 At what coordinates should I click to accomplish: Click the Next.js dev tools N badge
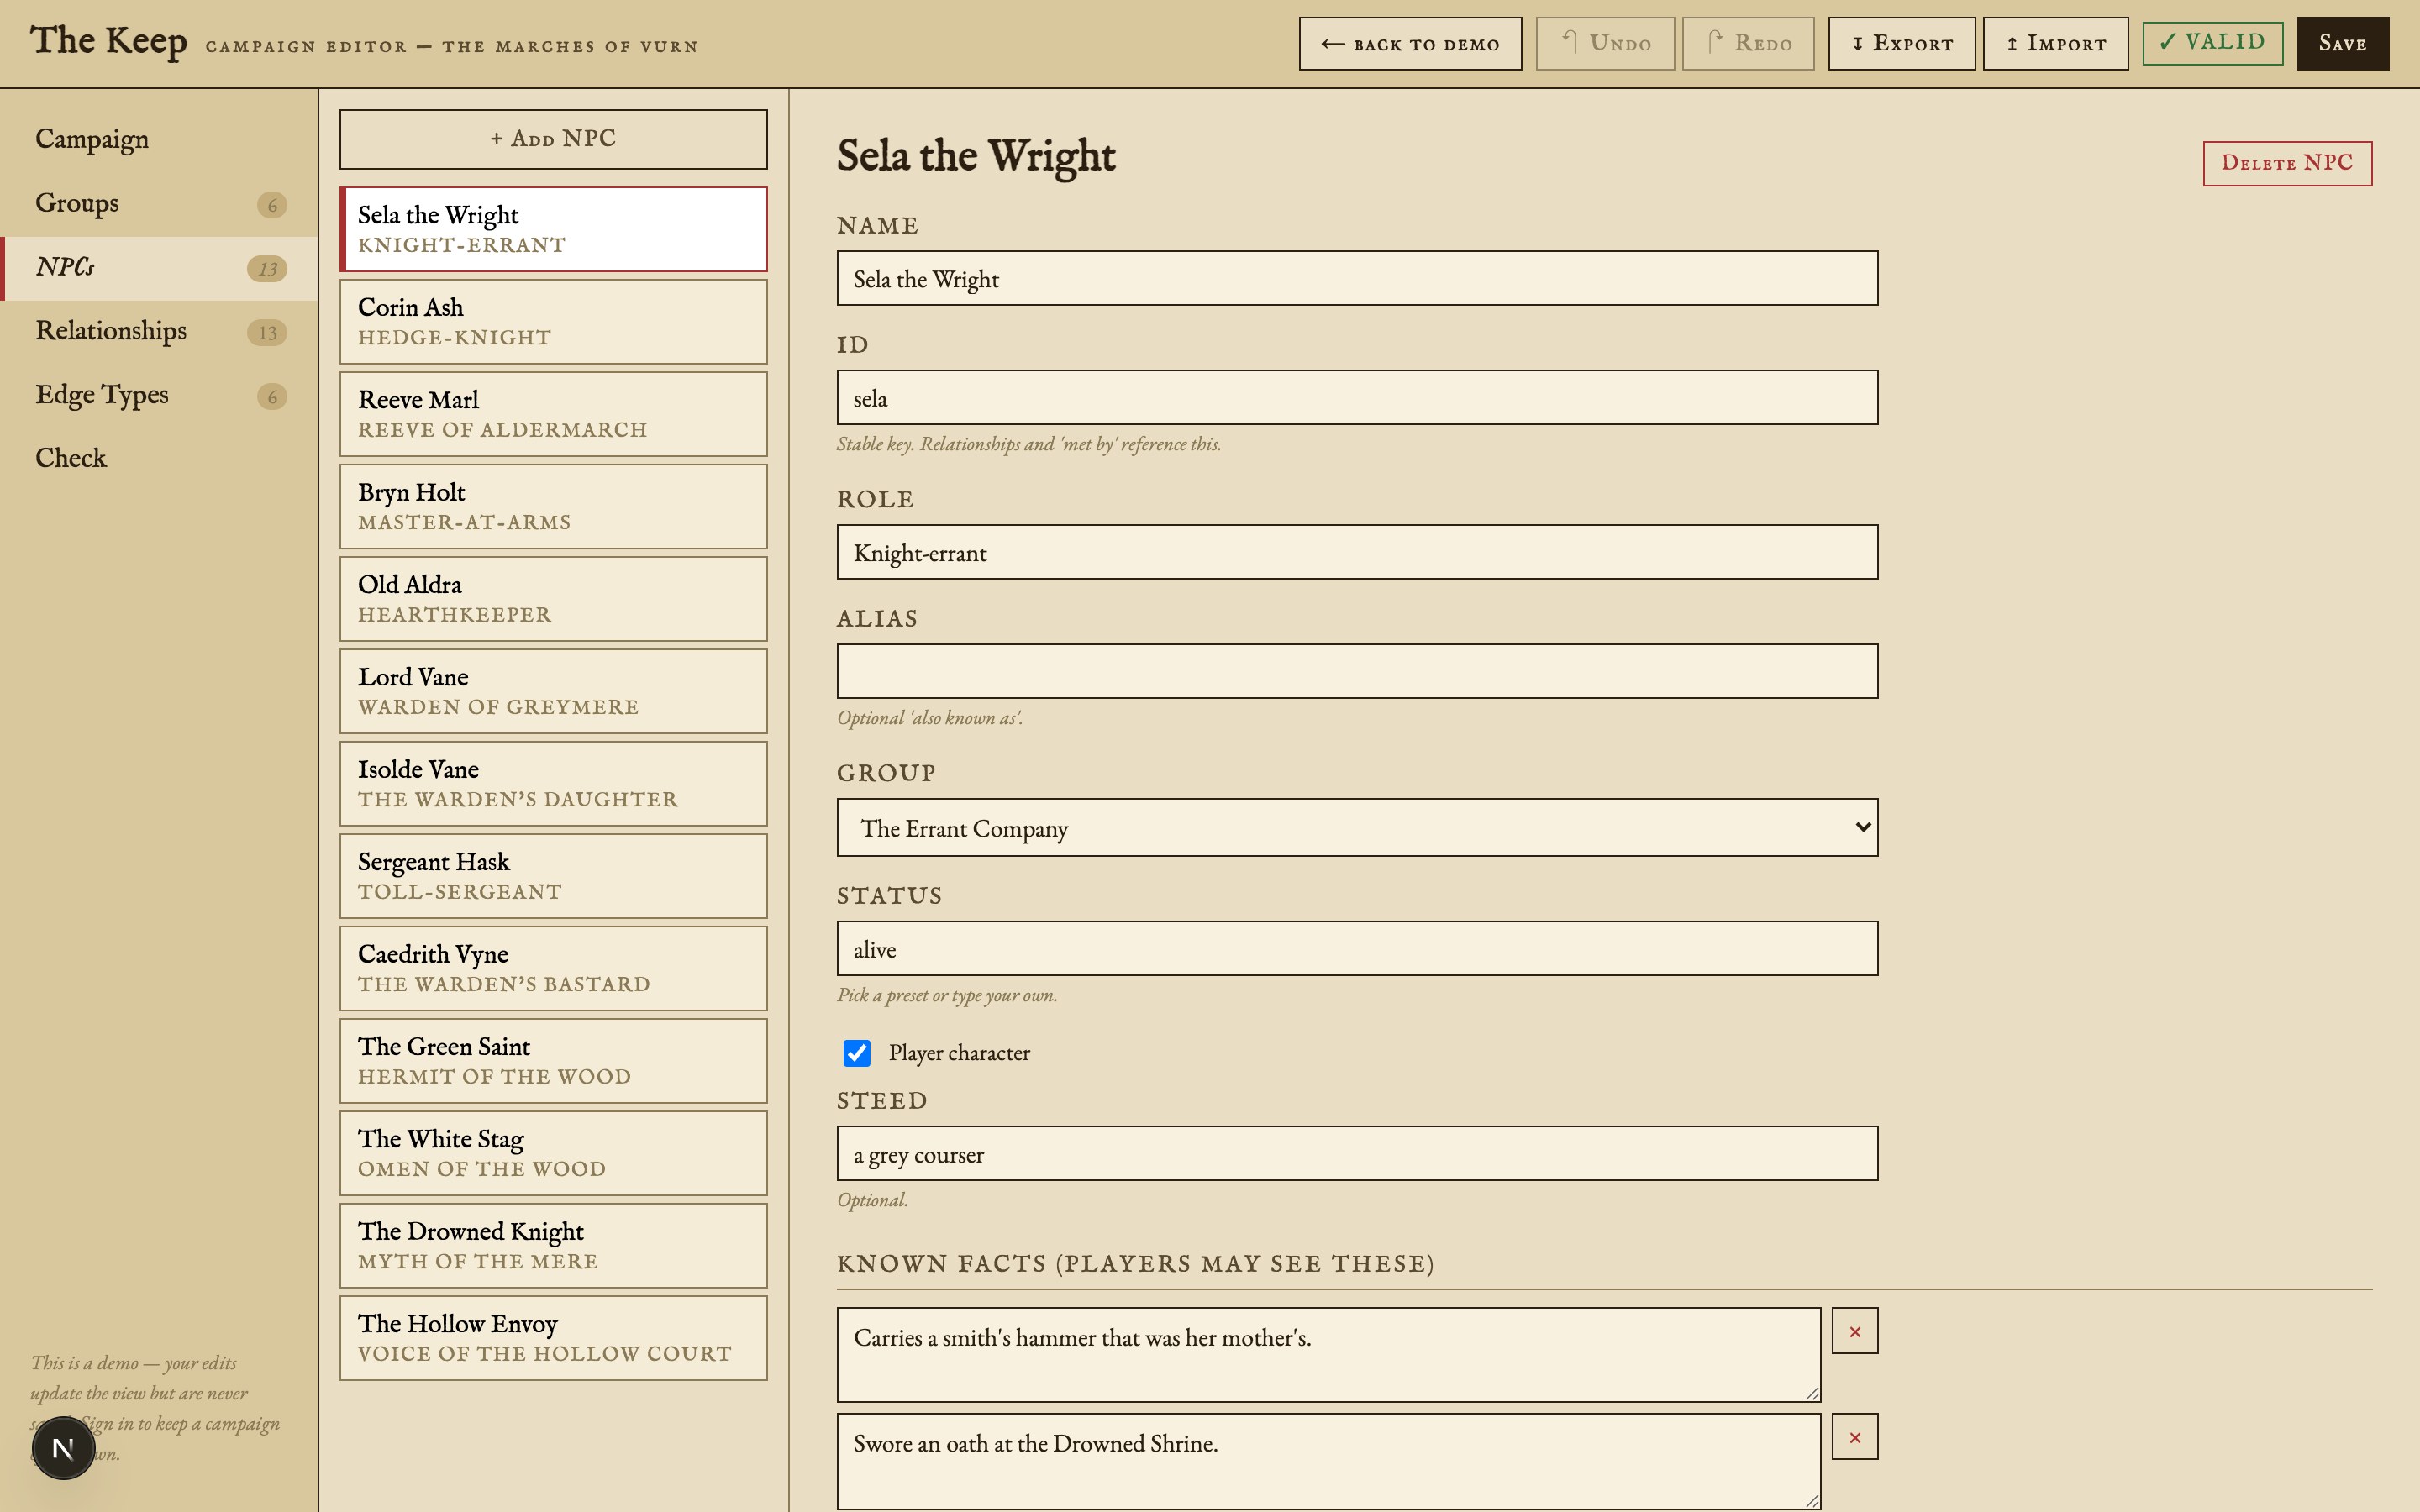(63, 1447)
